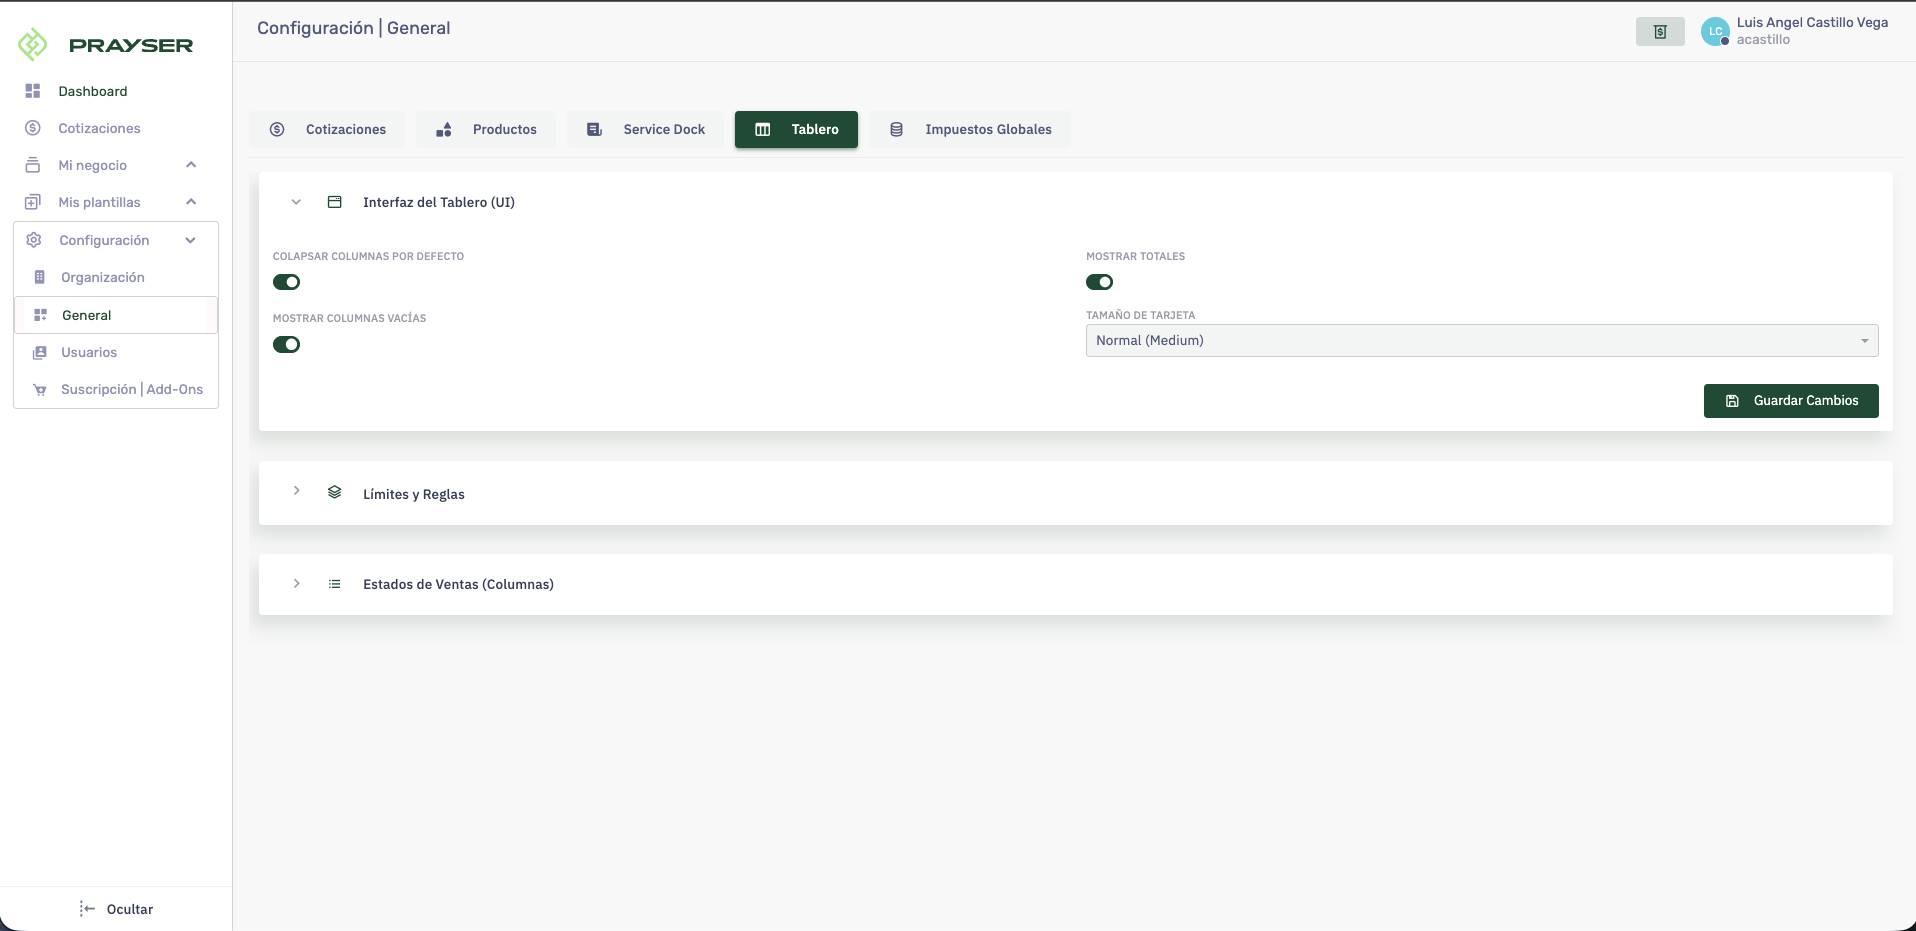Toggle Mostrar totales switch

click(x=1100, y=282)
